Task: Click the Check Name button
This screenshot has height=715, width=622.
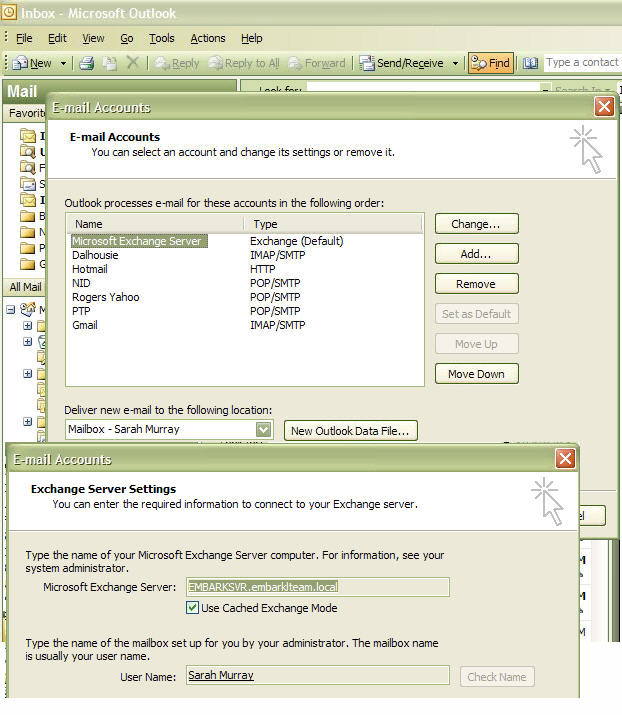Action: 497,677
